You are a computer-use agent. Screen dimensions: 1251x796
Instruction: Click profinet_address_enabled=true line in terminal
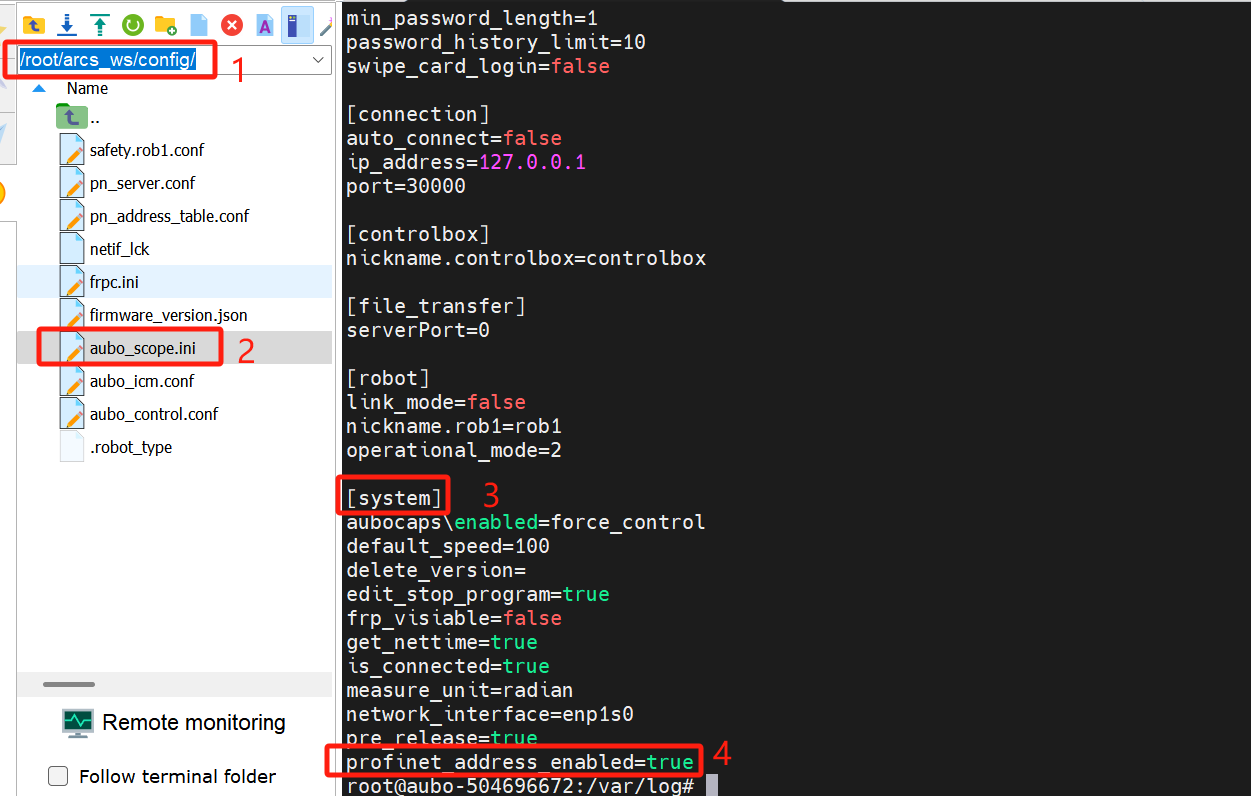pos(520,762)
